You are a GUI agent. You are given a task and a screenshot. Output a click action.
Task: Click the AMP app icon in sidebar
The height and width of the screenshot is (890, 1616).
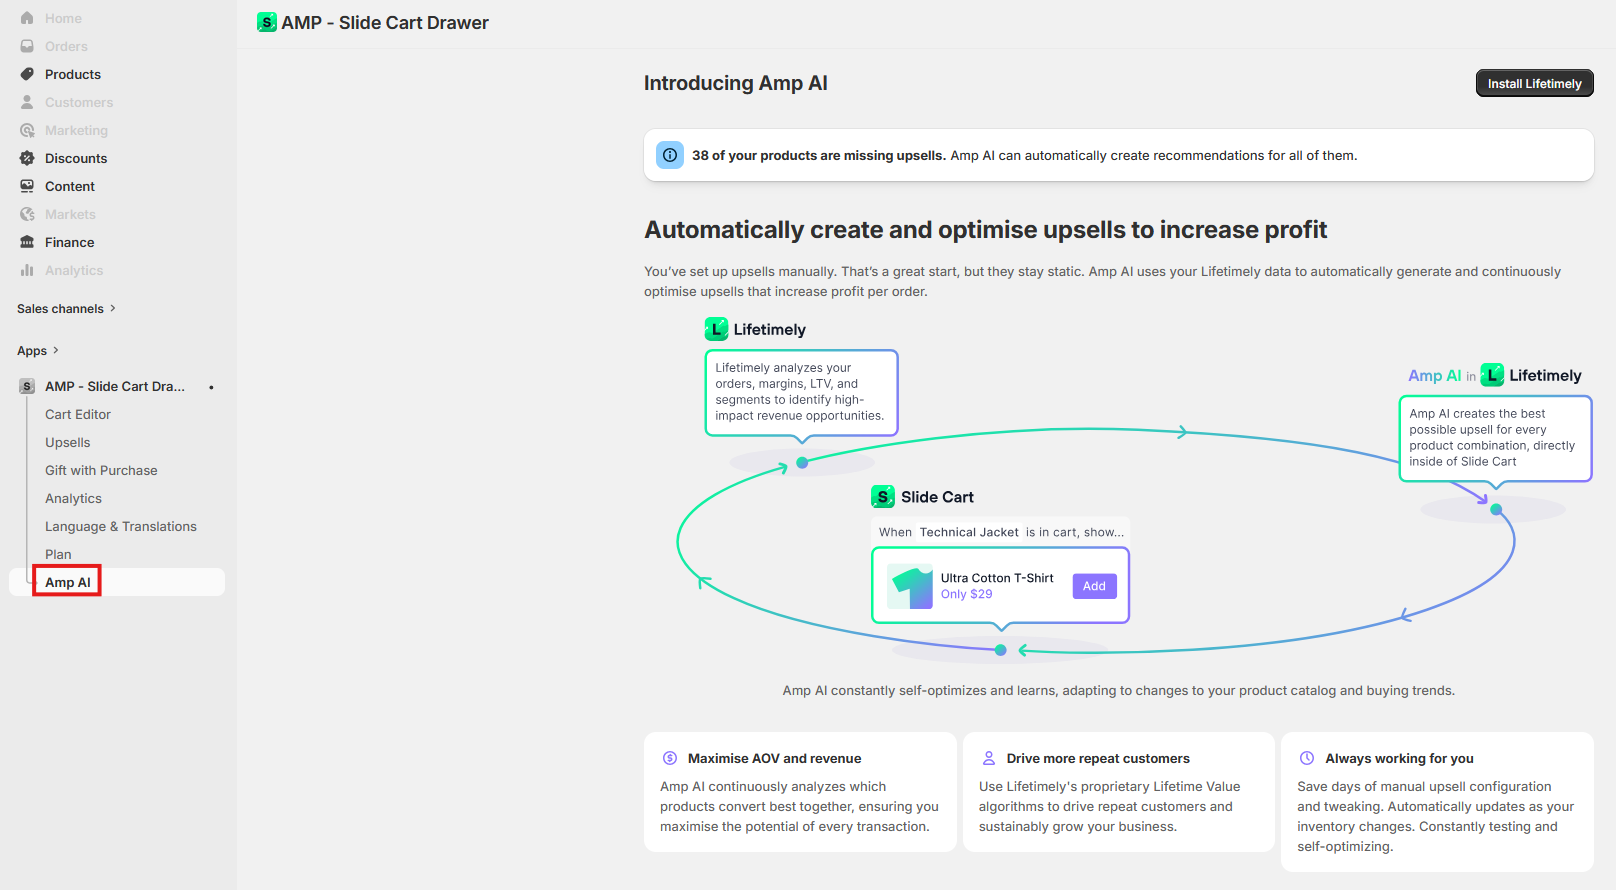click(27, 386)
